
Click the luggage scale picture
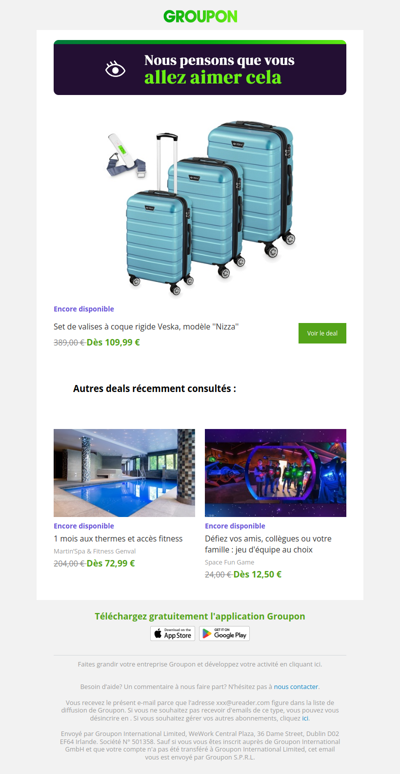(124, 155)
